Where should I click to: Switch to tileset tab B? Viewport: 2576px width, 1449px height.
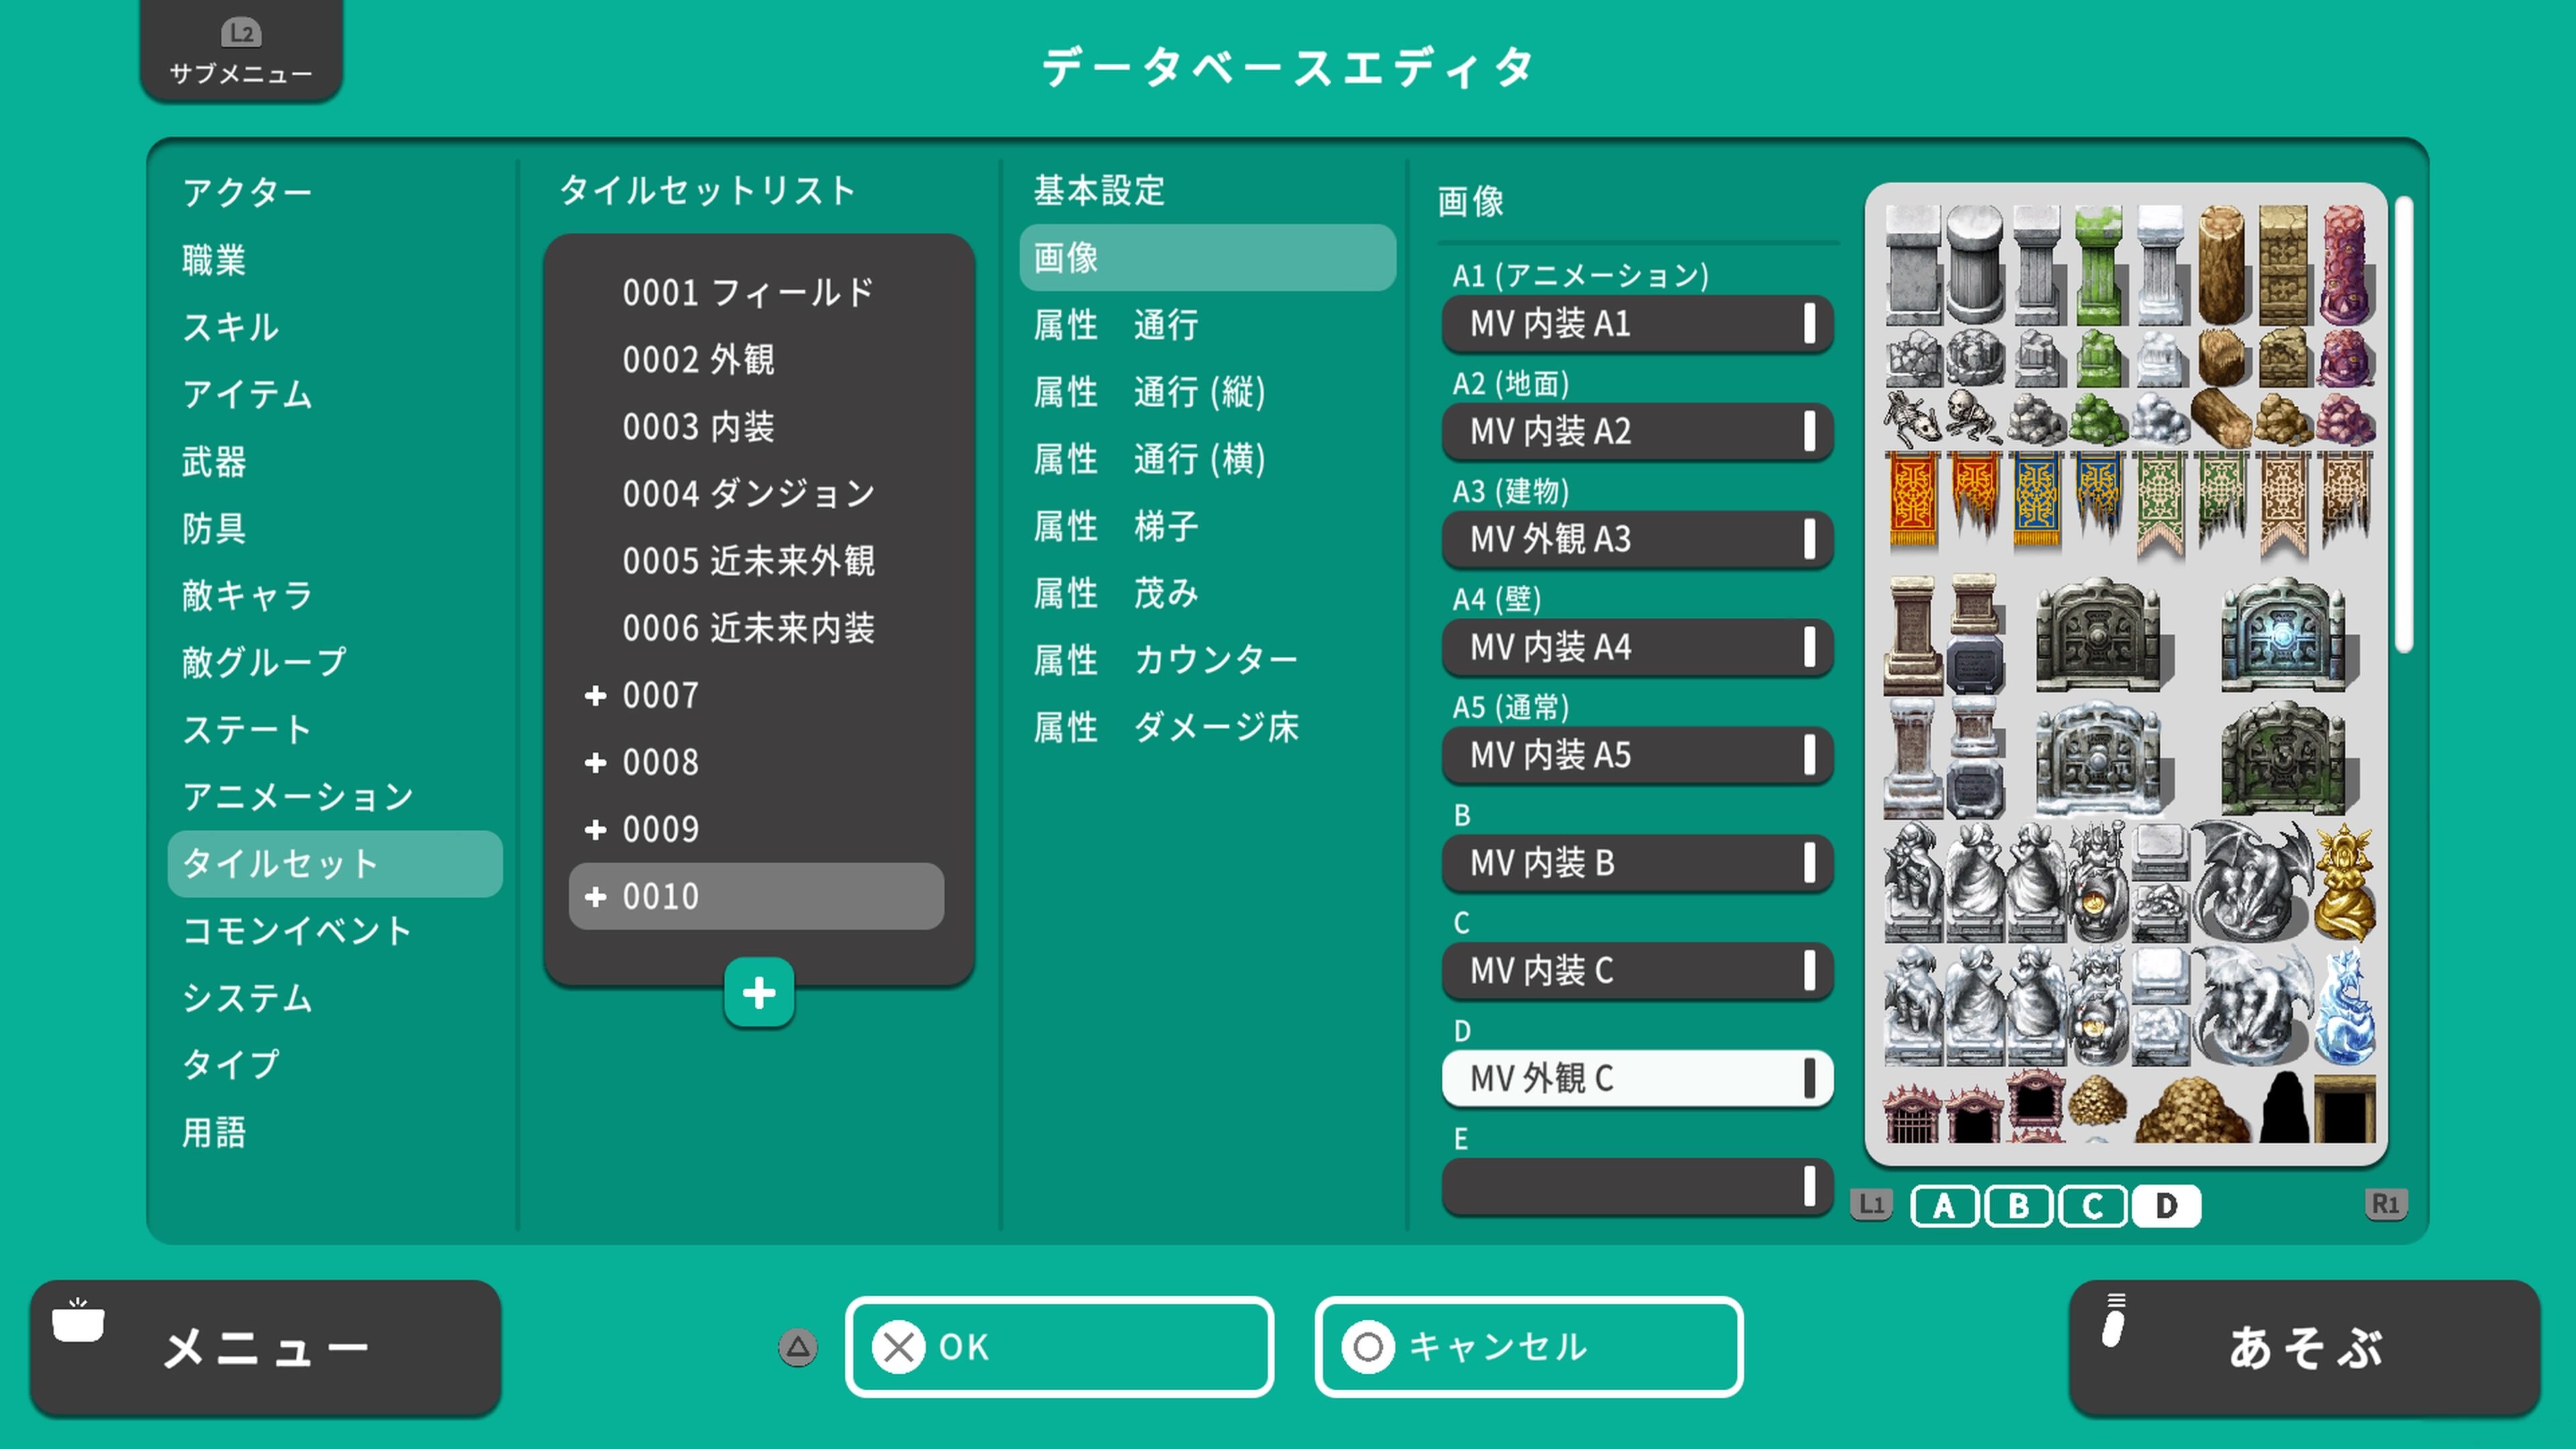coord(2018,1206)
